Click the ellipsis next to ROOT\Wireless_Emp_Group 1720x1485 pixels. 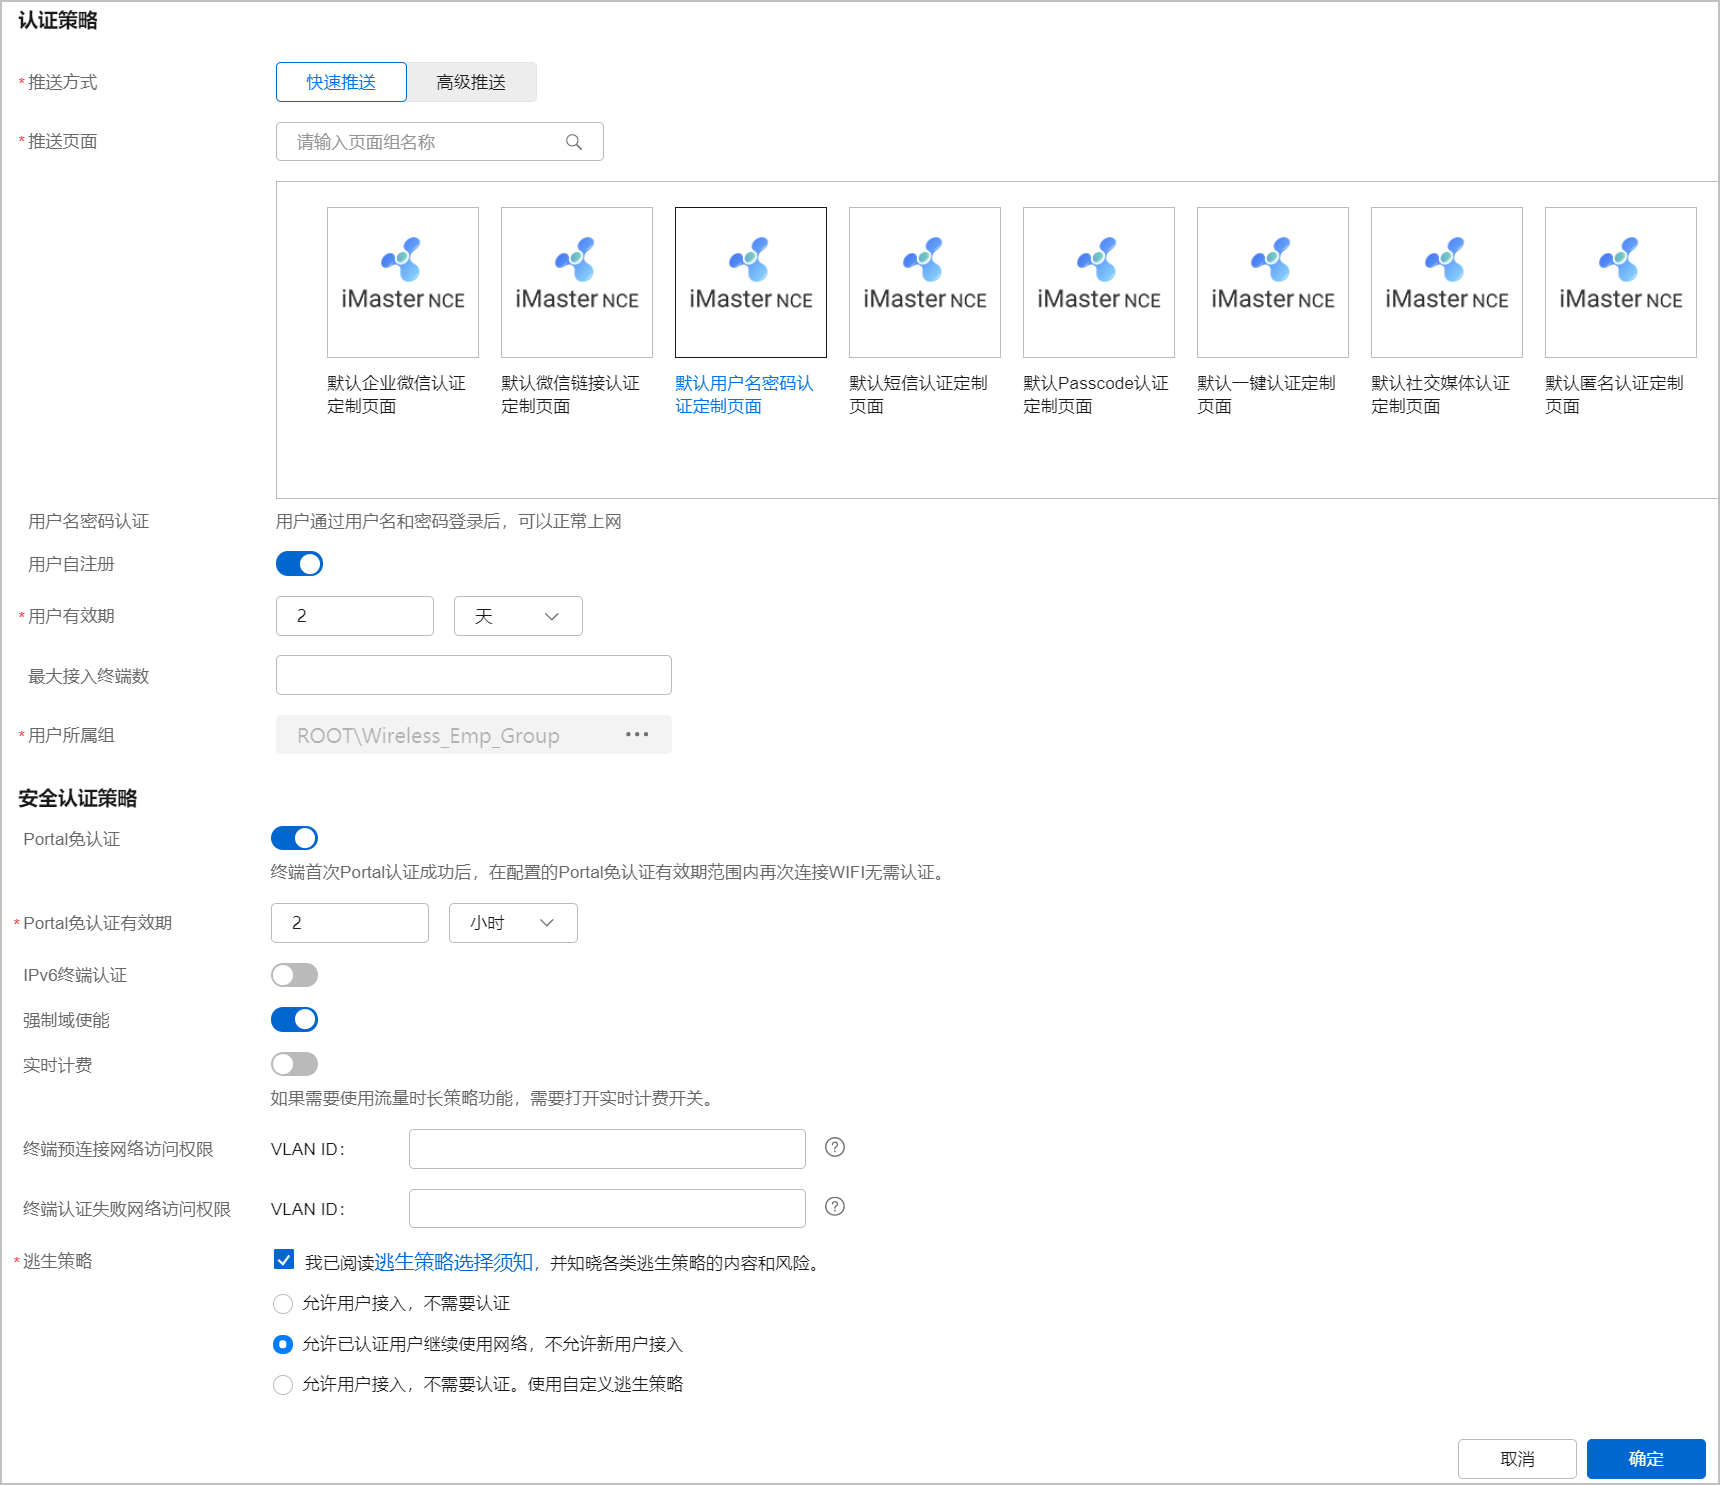[637, 734]
